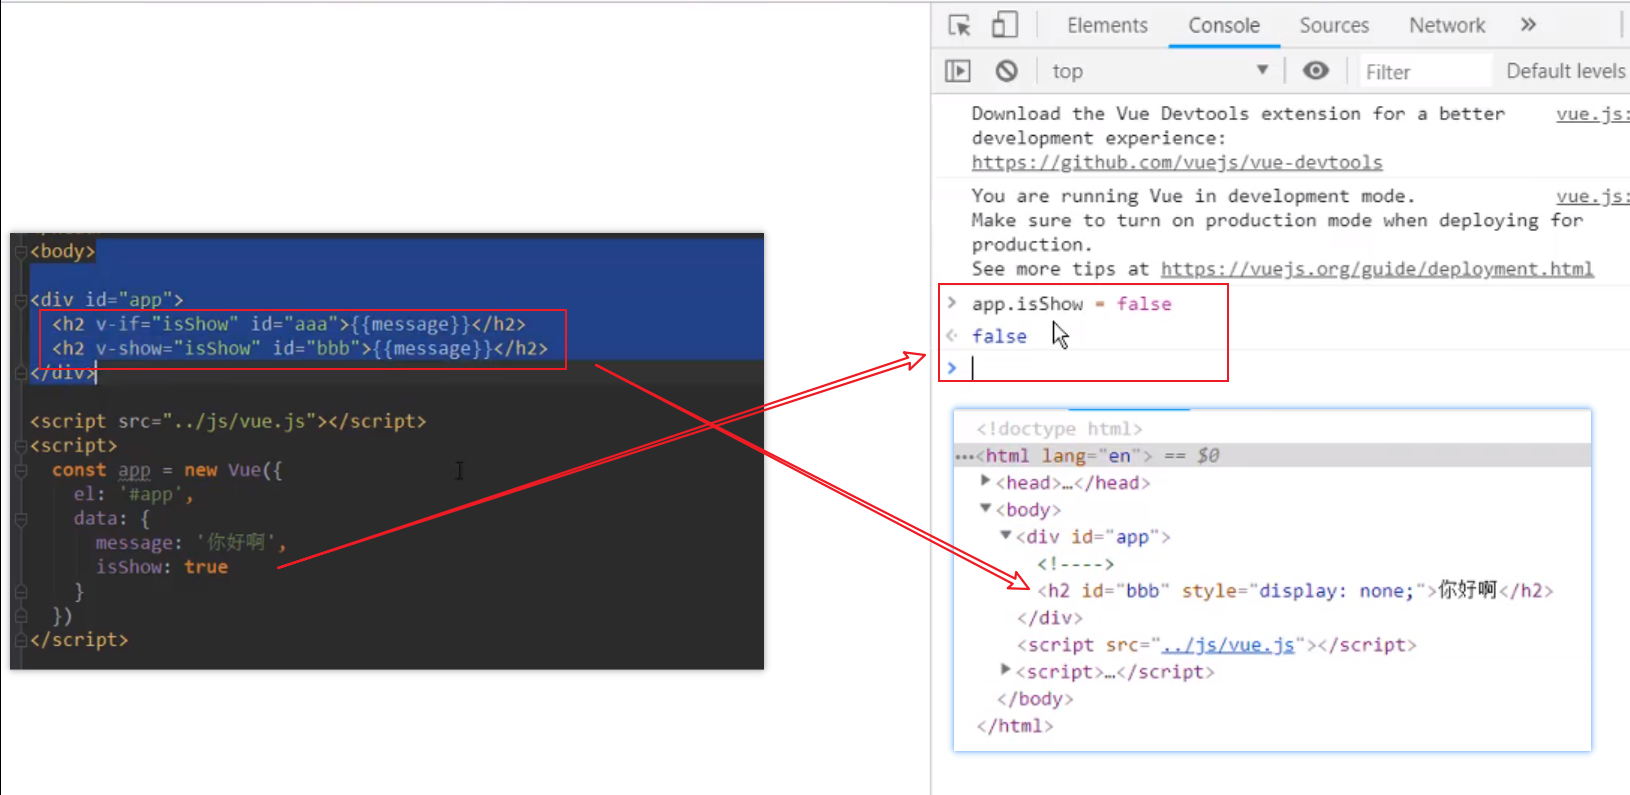This screenshot has height=795, width=1630.
Task: Go to the Network tab
Action: pyautogui.click(x=1447, y=25)
